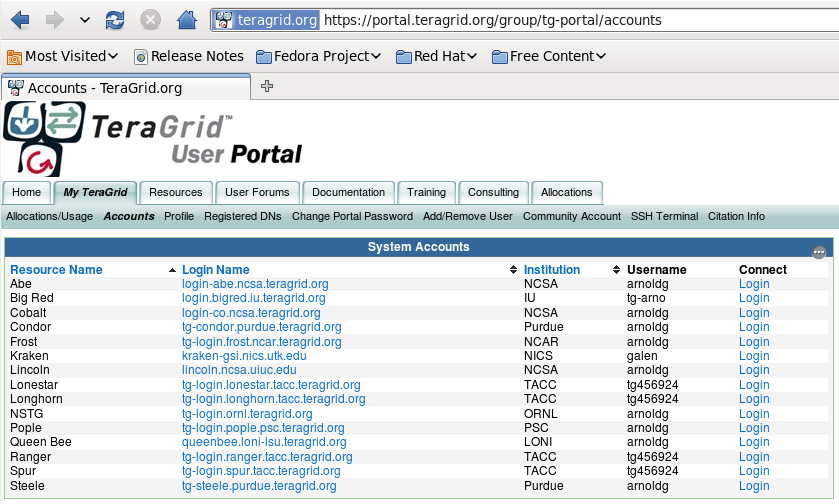Click the sort arrow beside Resource Name
This screenshot has width=839, height=504.
(172, 270)
